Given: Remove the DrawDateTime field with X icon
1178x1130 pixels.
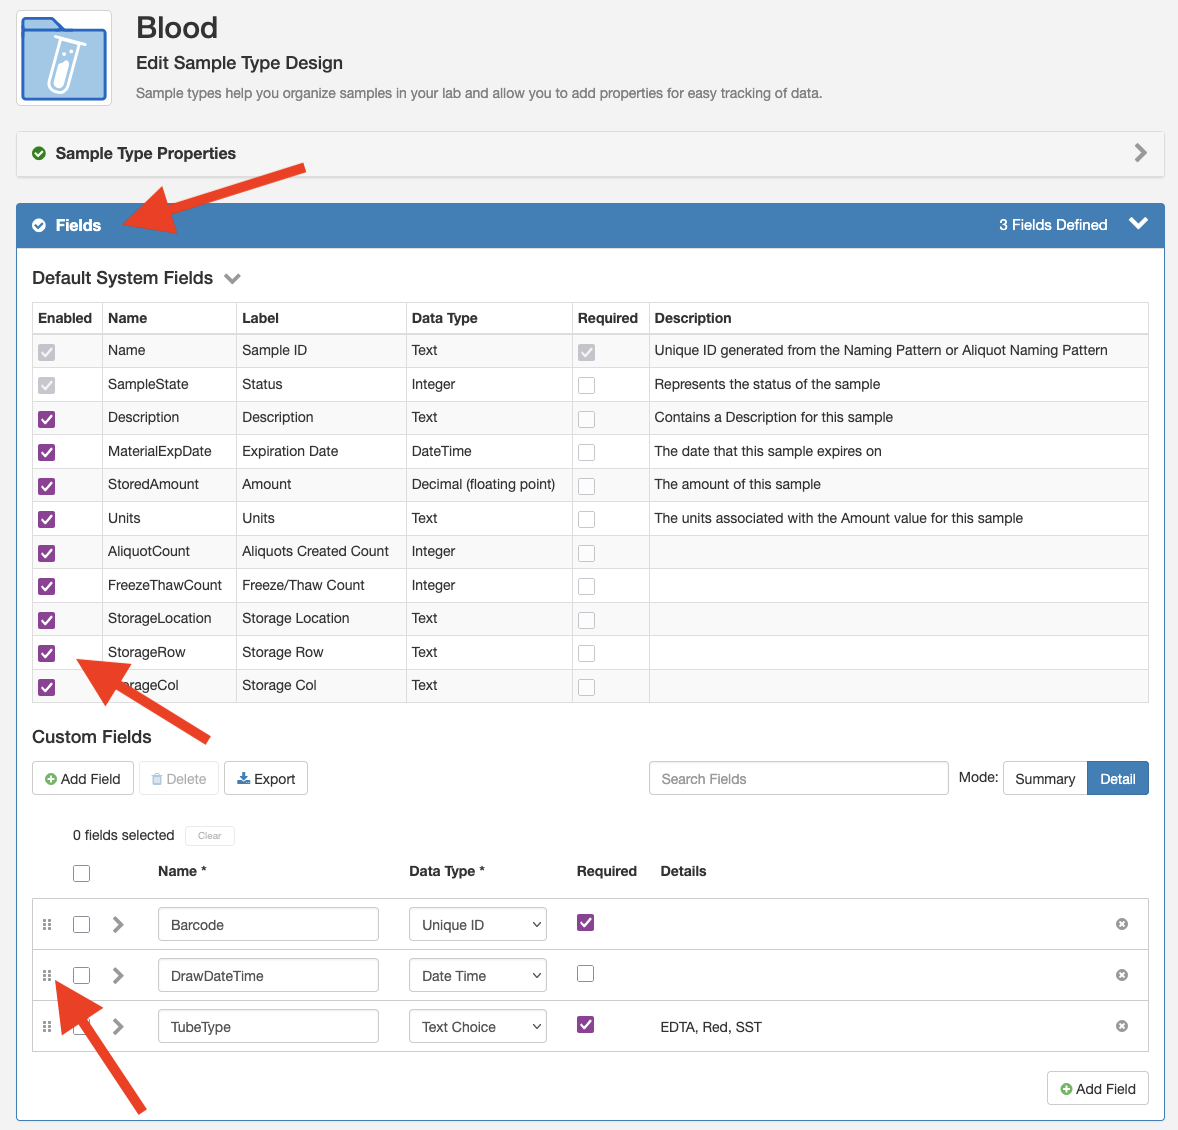Looking at the screenshot, I should tap(1121, 975).
